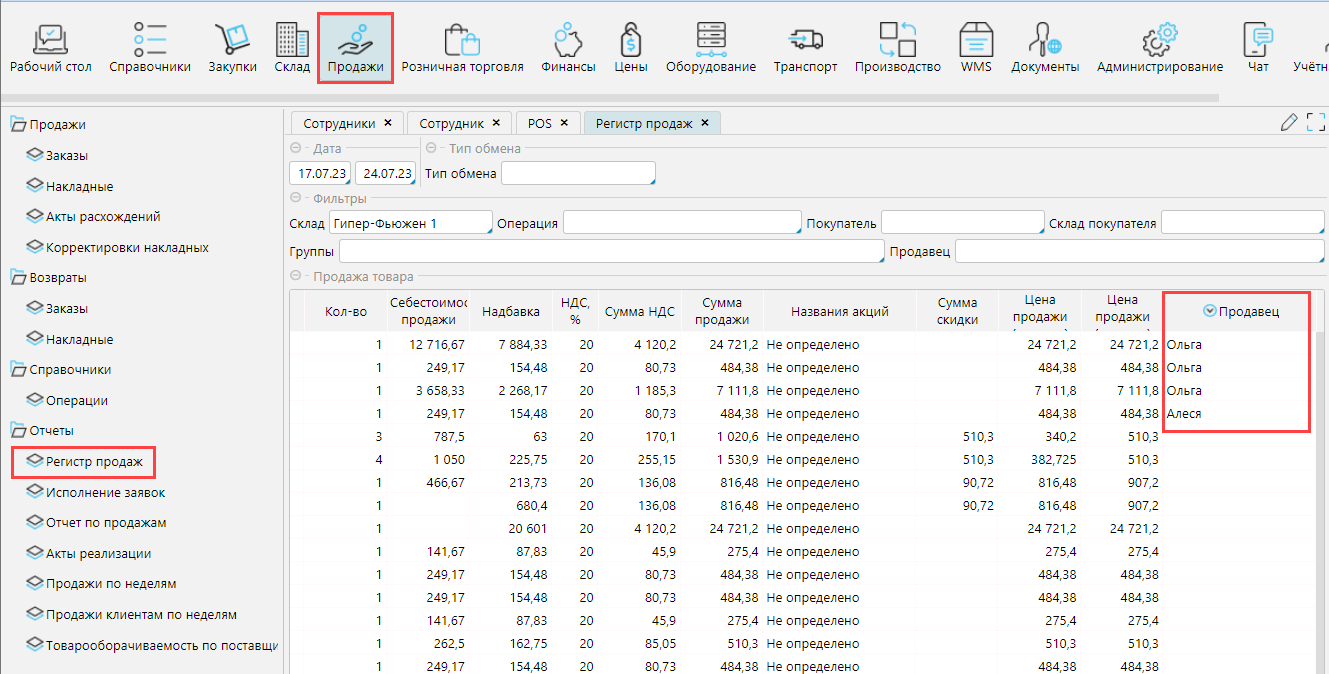This screenshot has height=674, width=1329.
Task: Open the Закупки shopping cart module
Action: (x=232, y=47)
